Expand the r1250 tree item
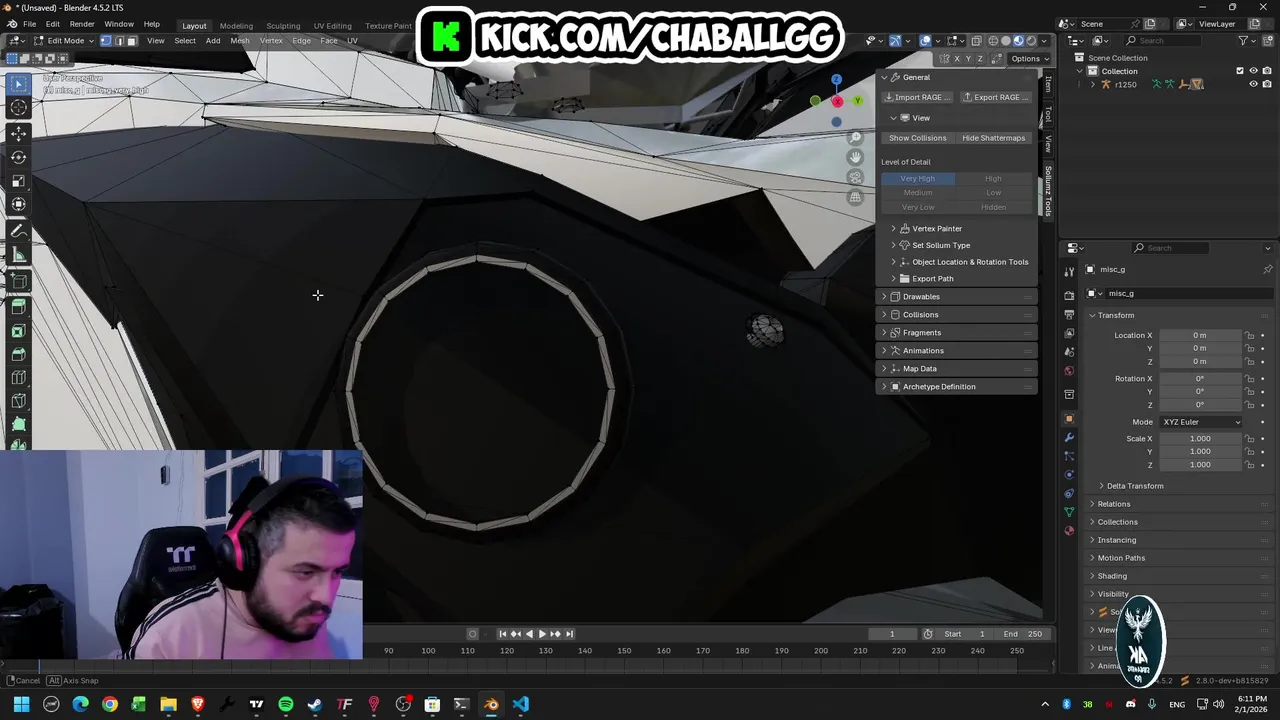This screenshot has height=720, width=1280. [x=1092, y=85]
